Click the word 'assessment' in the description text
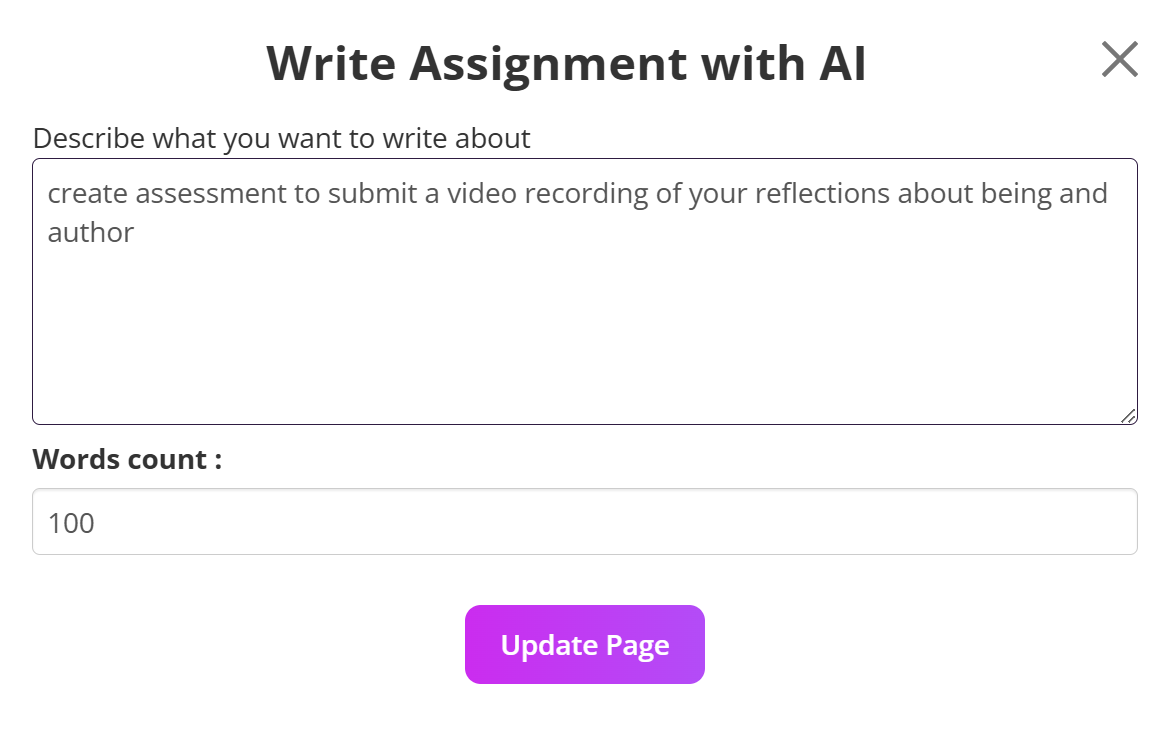The image size is (1170, 753). pyautogui.click(x=211, y=193)
